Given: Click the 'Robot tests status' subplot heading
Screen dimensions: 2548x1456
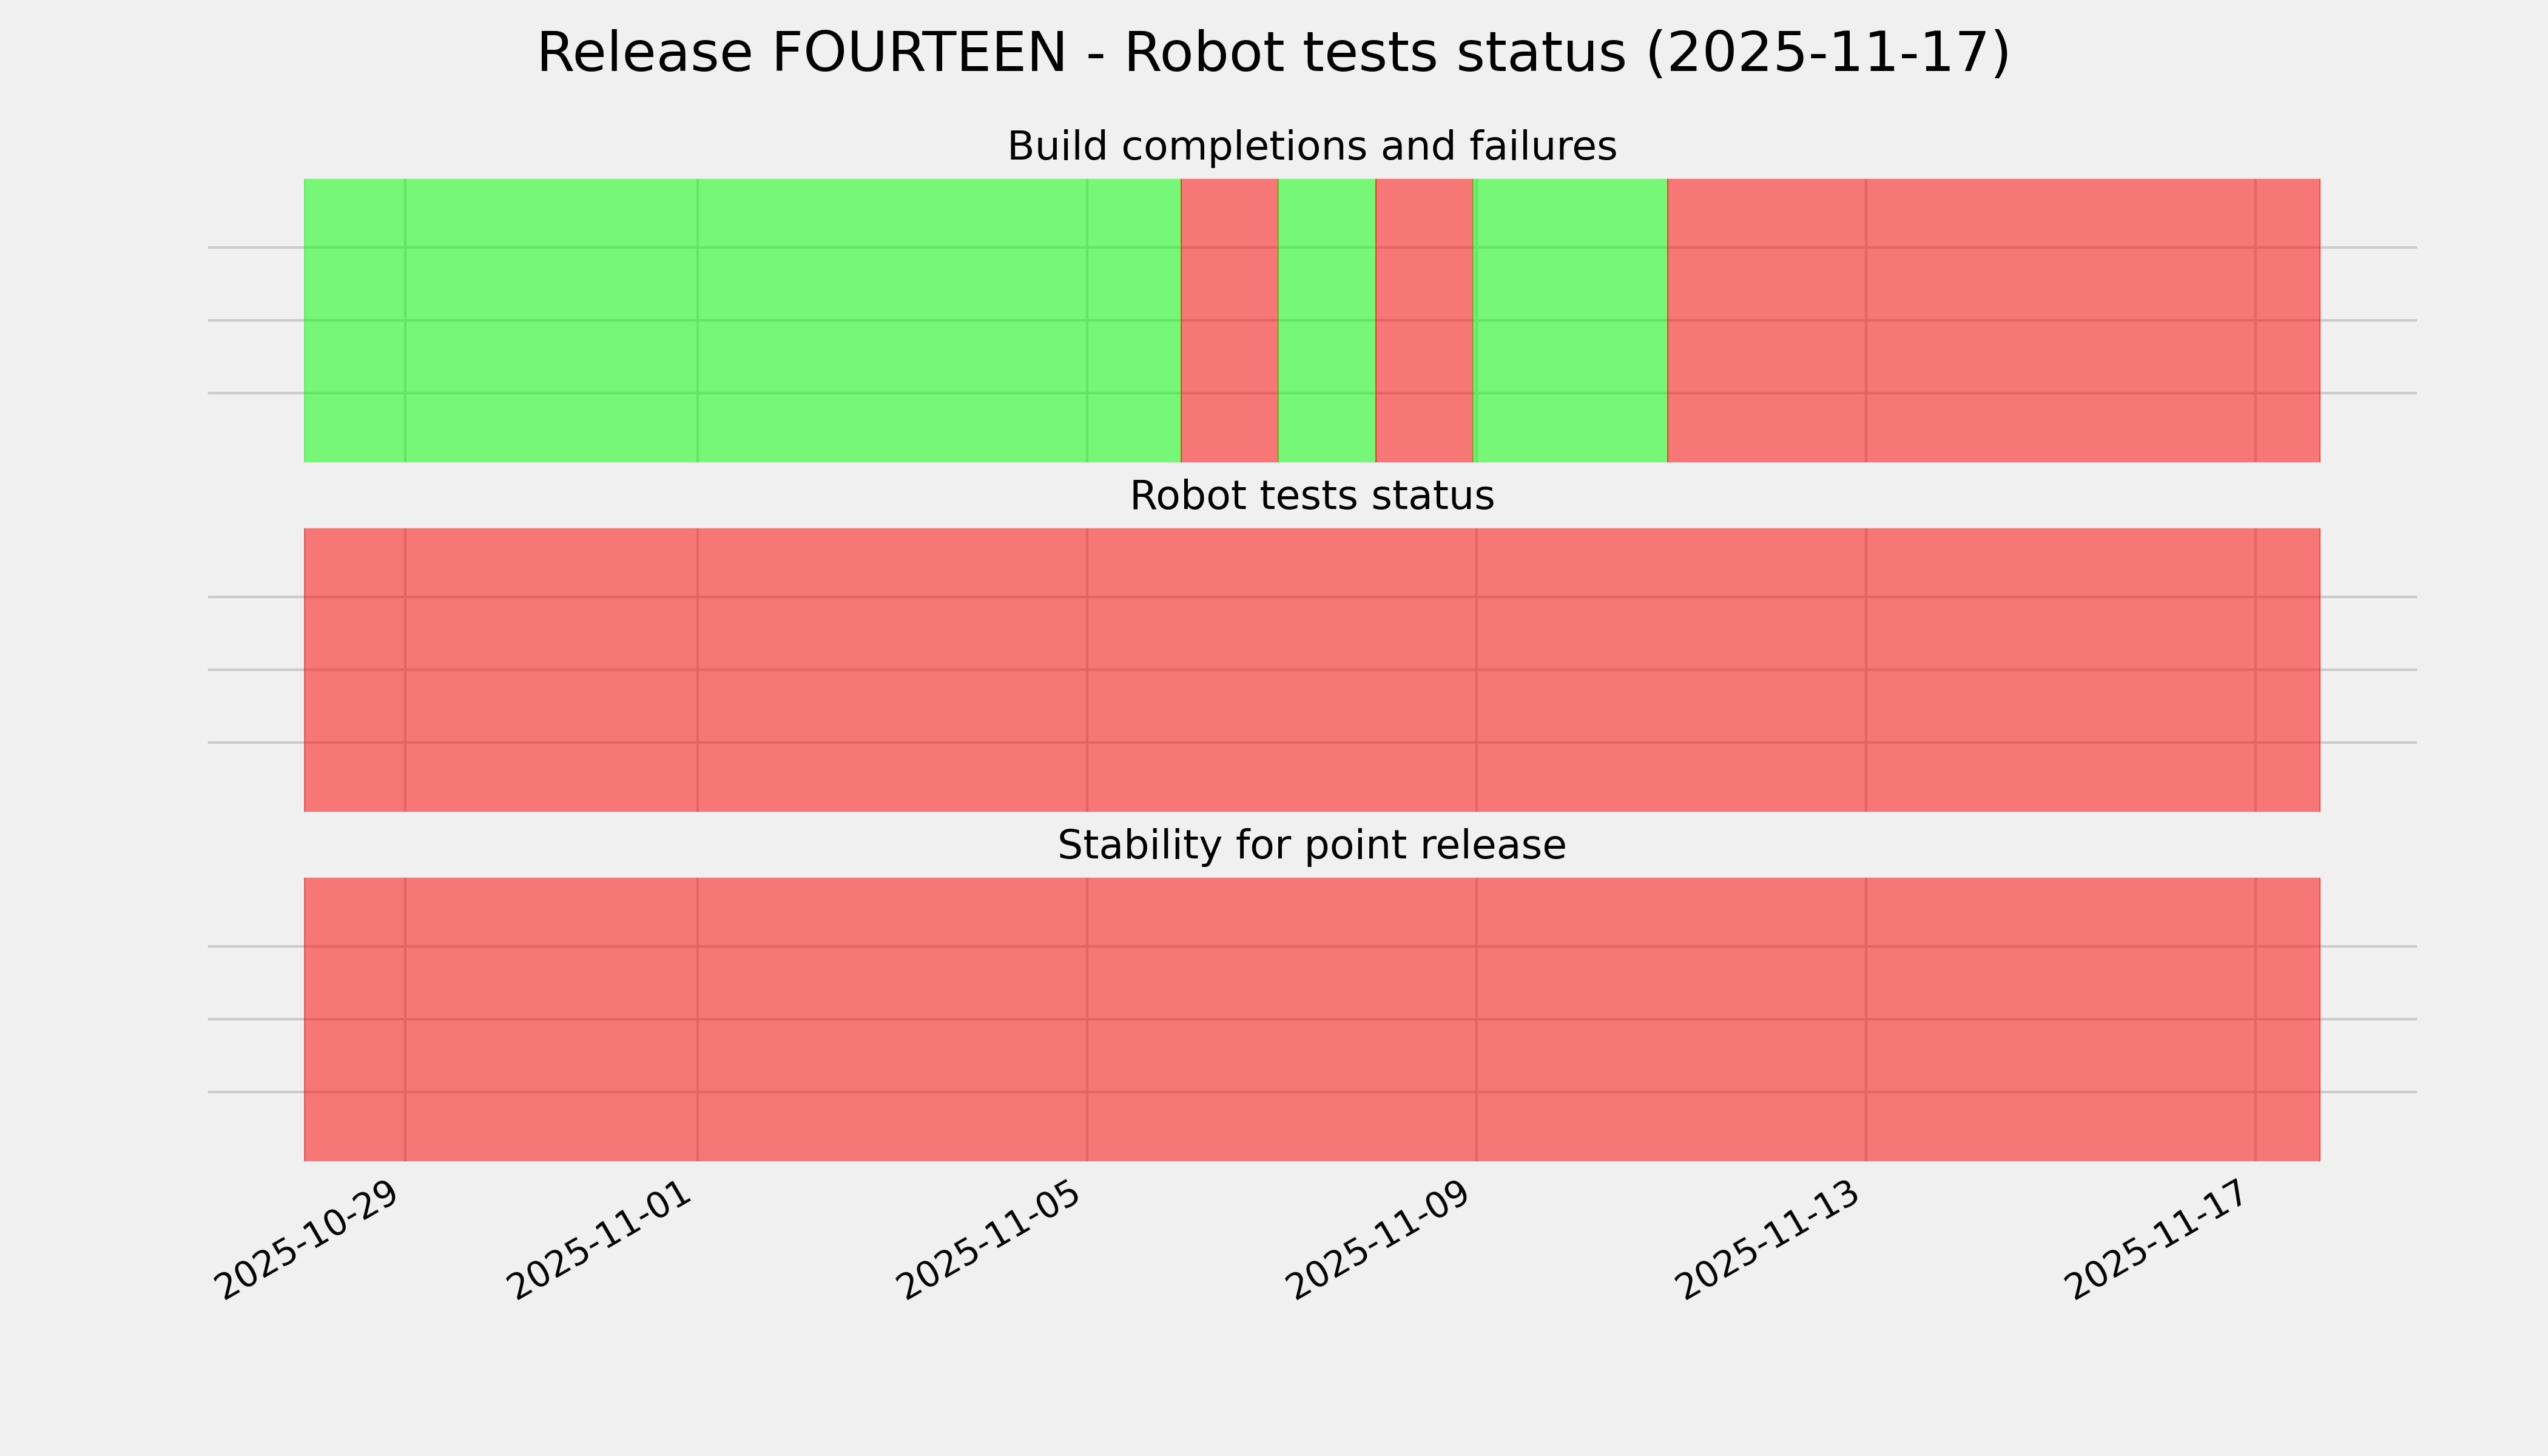Looking at the screenshot, I should 1311,496.
